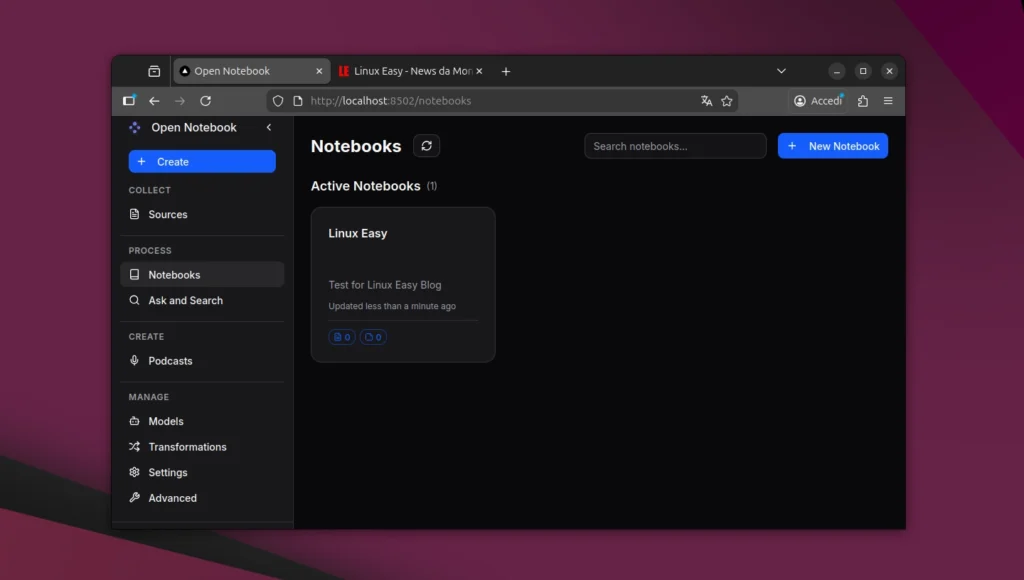Viewport: 1024px width, 580px height.
Task: Click the Open Notebook logo
Action: (134, 127)
